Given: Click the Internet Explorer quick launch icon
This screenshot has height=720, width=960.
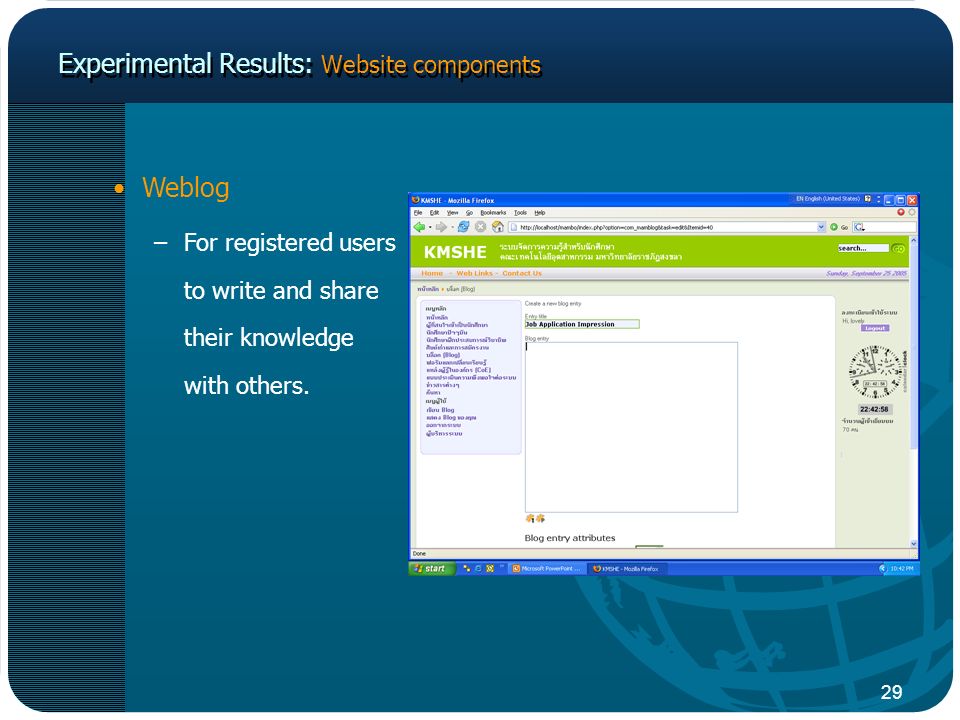Looking at the screenshot, I should 478,569.
